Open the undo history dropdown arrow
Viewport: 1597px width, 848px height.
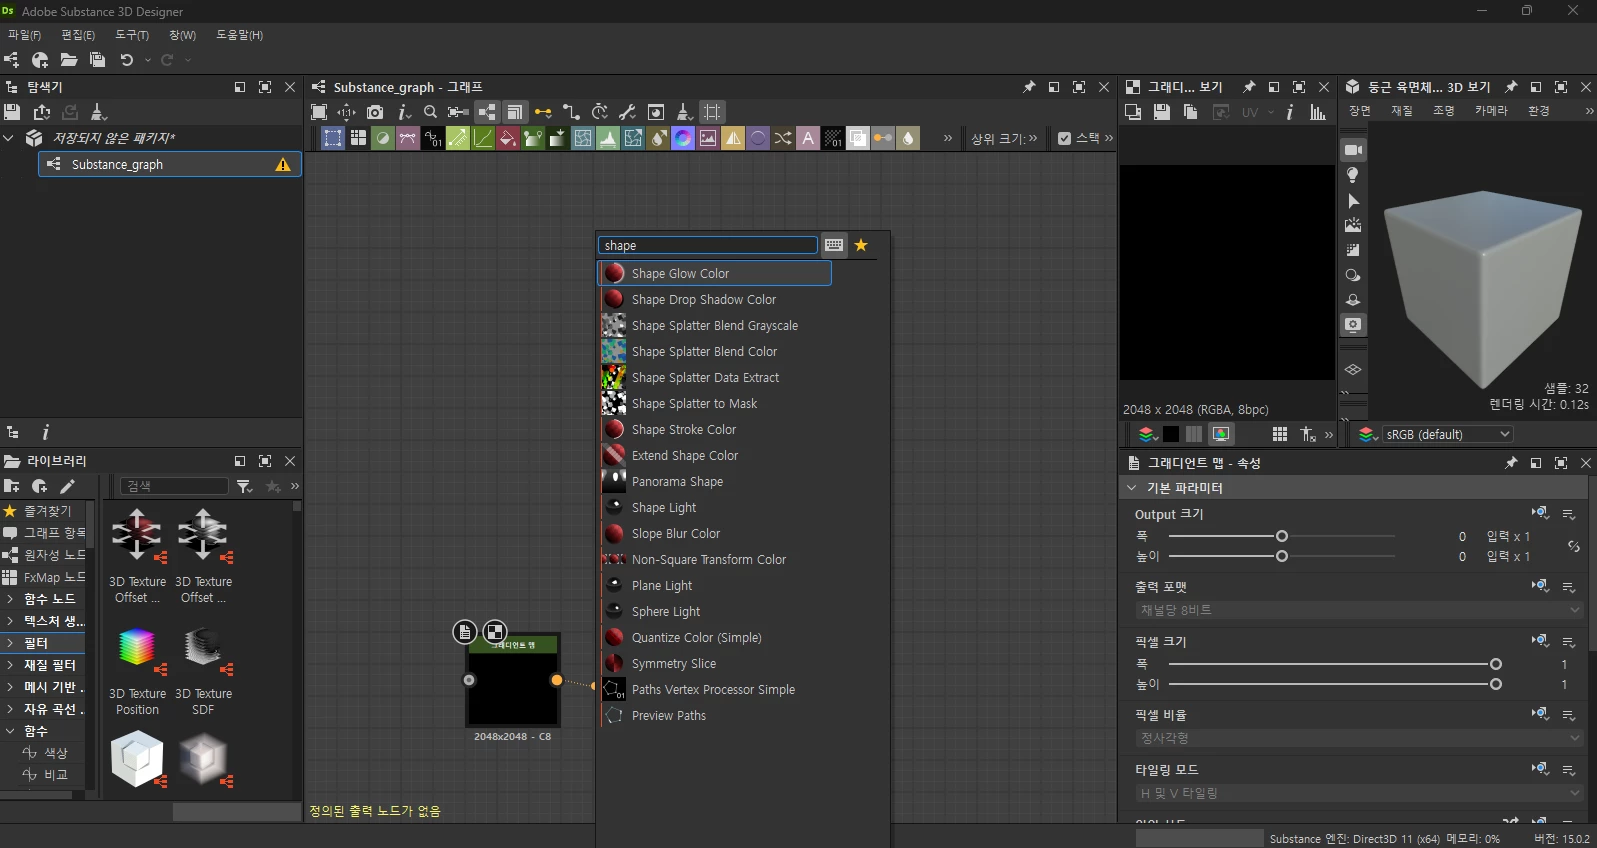point(147,60)
